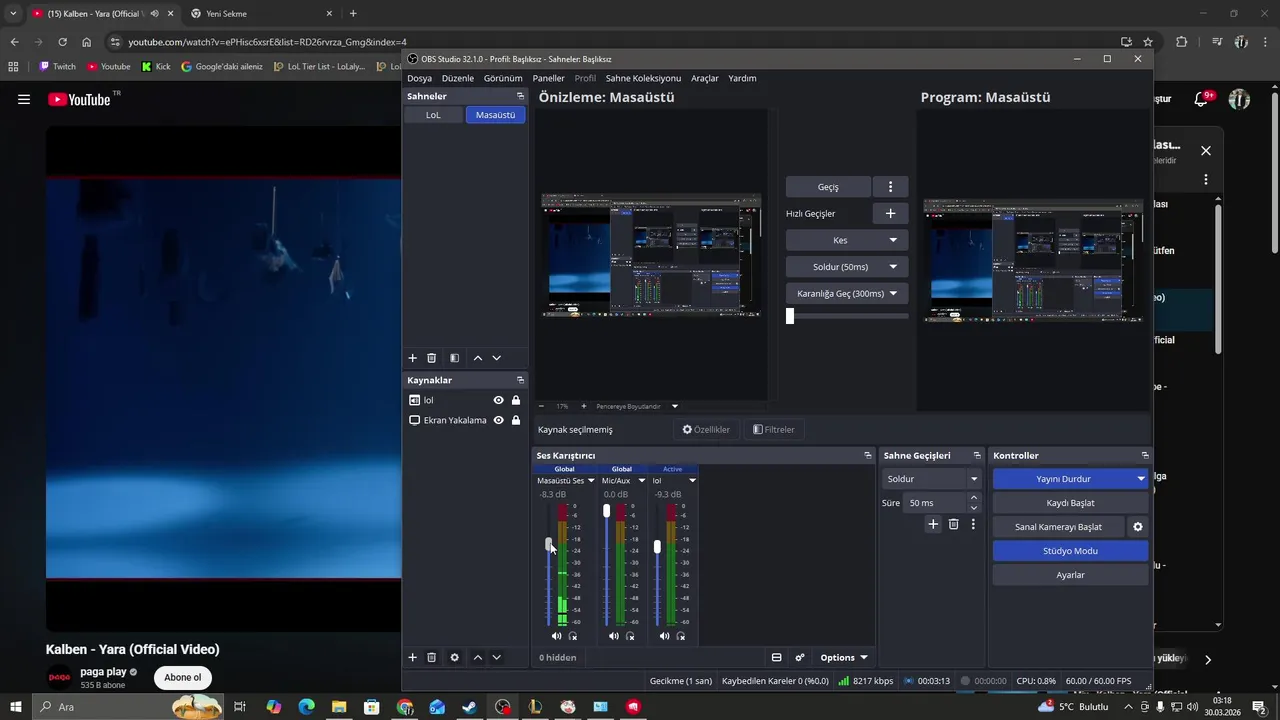Open the Dosya menu
1280x720 pixels.
click(x=420, y=78)
